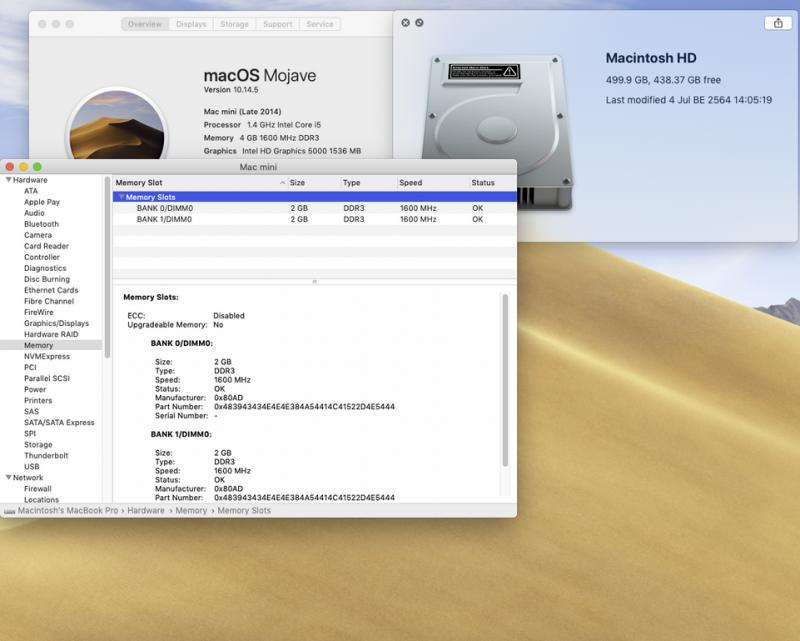Open Ethernet Cards in the sidebar

(x=51, y=290)
